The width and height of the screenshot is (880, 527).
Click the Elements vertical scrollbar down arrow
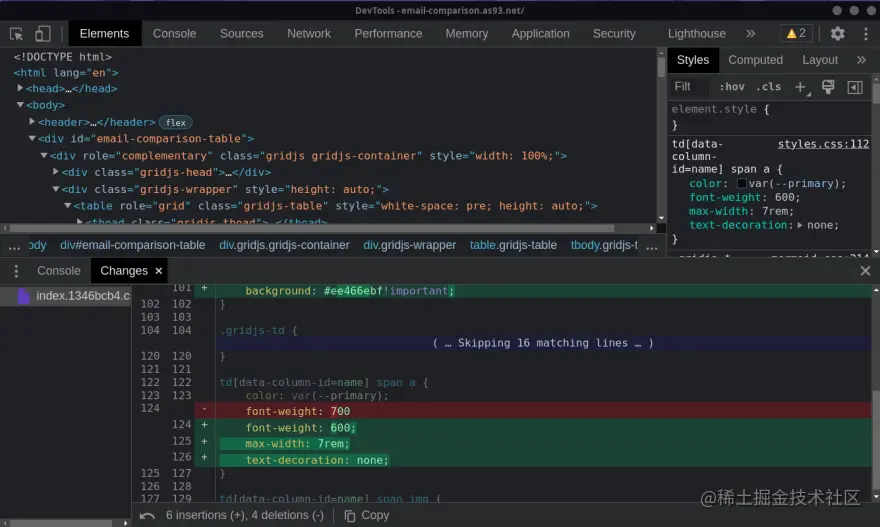pyautogui.click(x=661, y=218)
